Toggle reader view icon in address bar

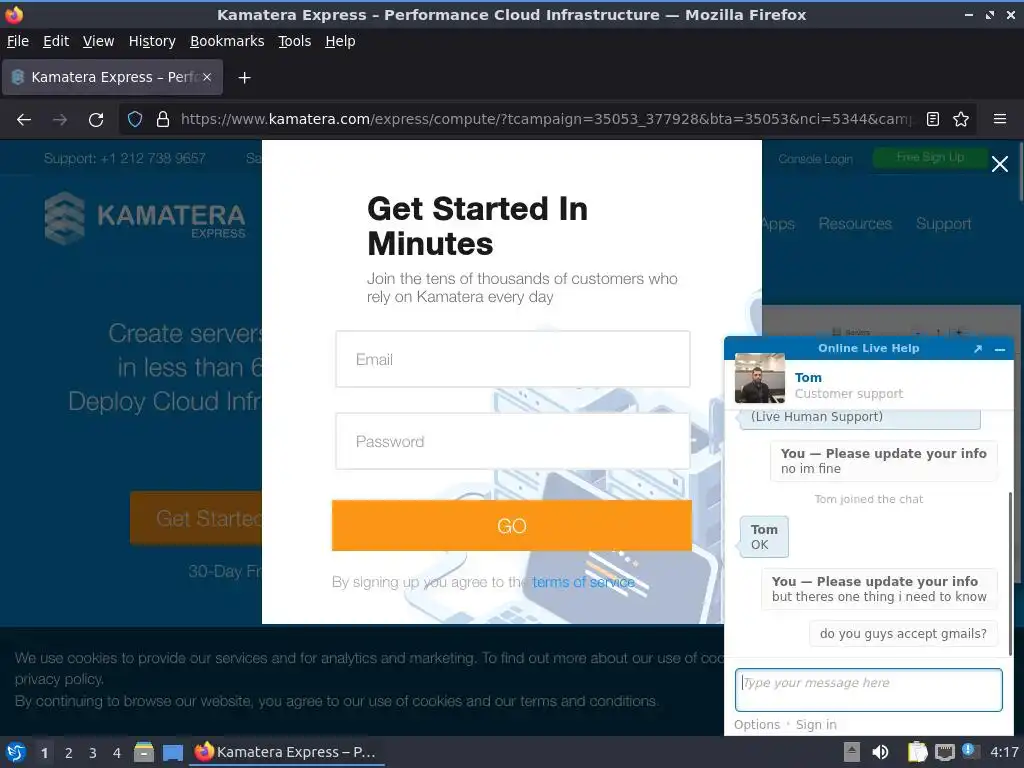pos(933,119)
